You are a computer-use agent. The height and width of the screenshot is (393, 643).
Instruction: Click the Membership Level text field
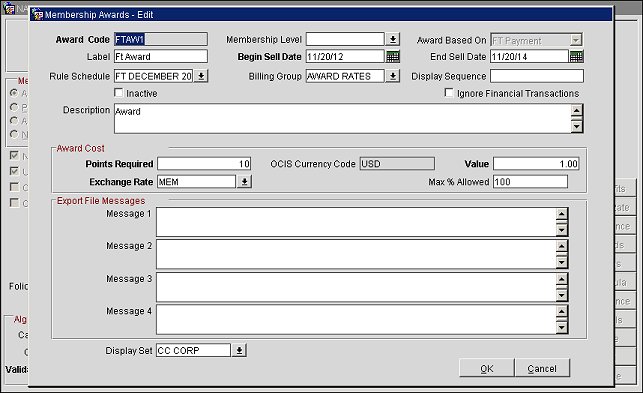[x=345, y=39]
